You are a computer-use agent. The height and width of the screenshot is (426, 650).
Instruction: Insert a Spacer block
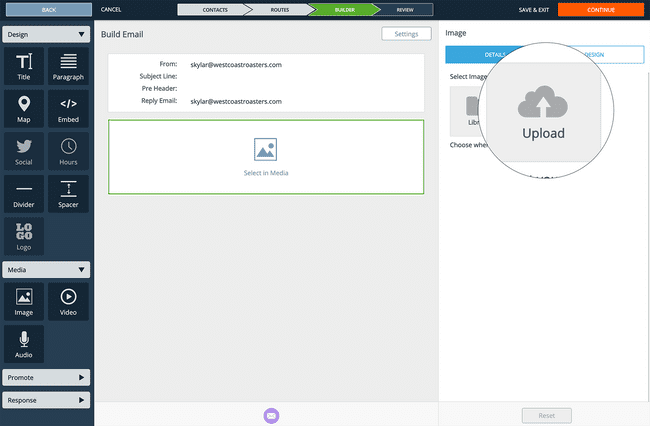(x=68, y=194)
